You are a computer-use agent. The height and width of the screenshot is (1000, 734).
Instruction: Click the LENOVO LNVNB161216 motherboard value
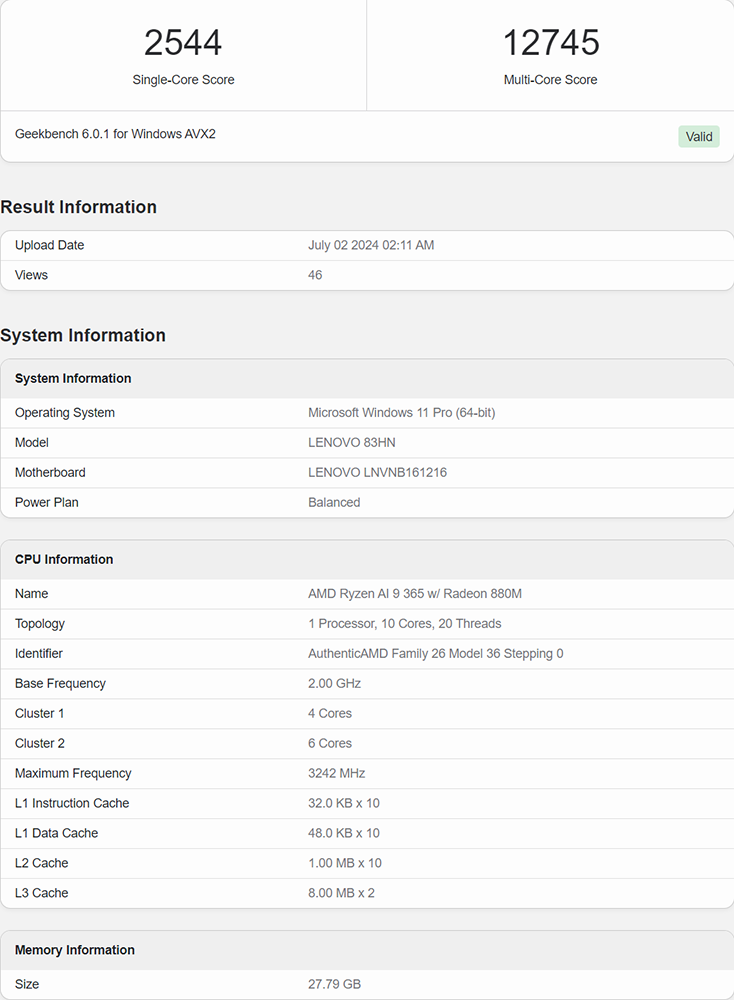pos(377,473)
